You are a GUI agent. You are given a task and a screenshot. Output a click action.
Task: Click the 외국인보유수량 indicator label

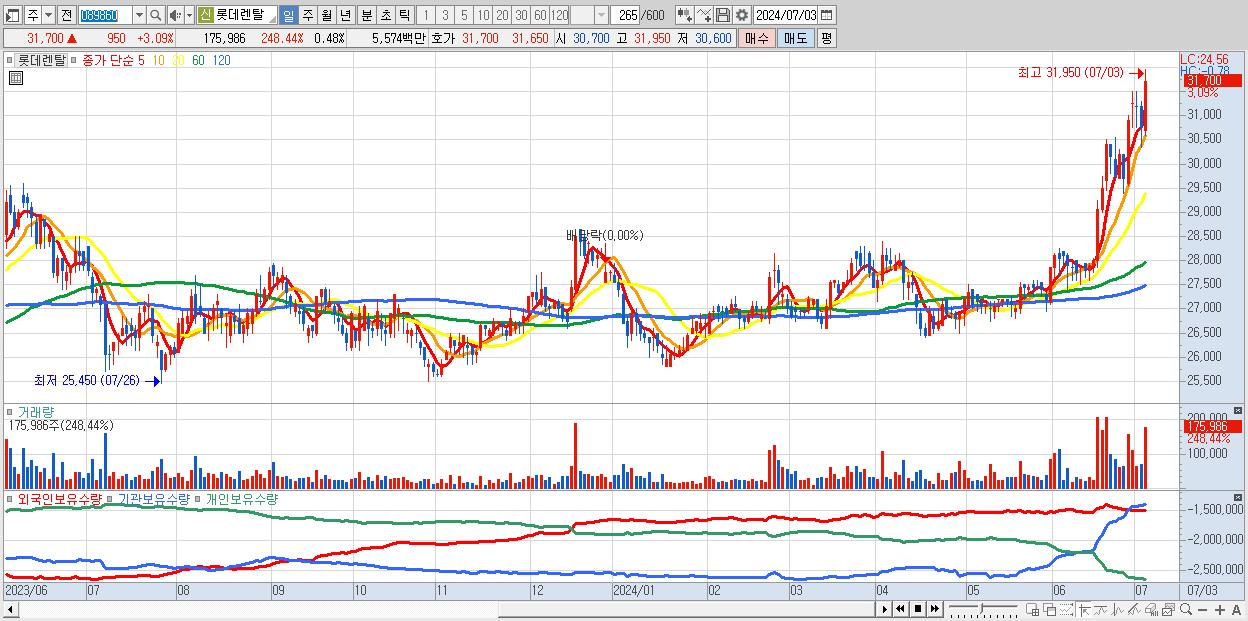coord(60,498)
